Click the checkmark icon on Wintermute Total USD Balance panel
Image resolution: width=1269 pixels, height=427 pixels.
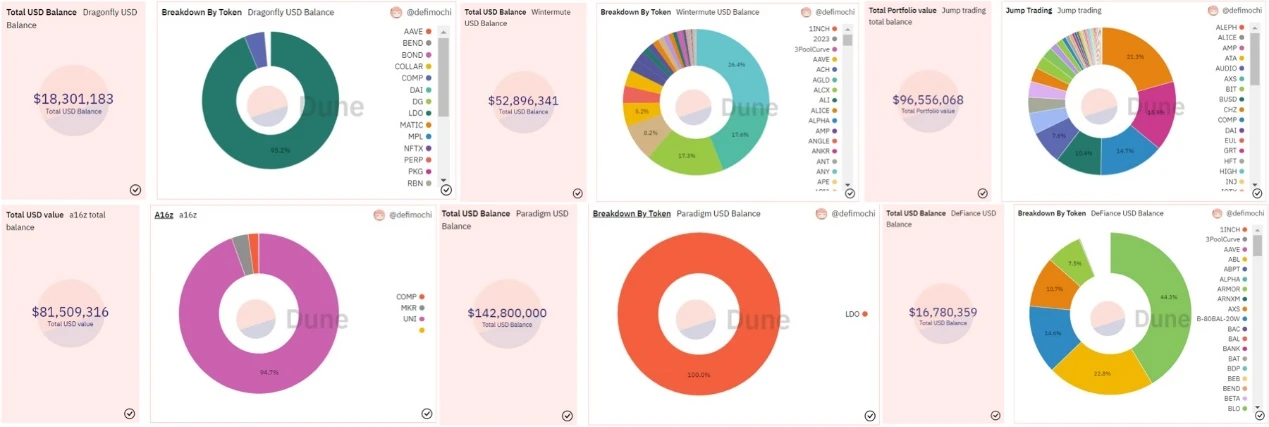[577, 193]
